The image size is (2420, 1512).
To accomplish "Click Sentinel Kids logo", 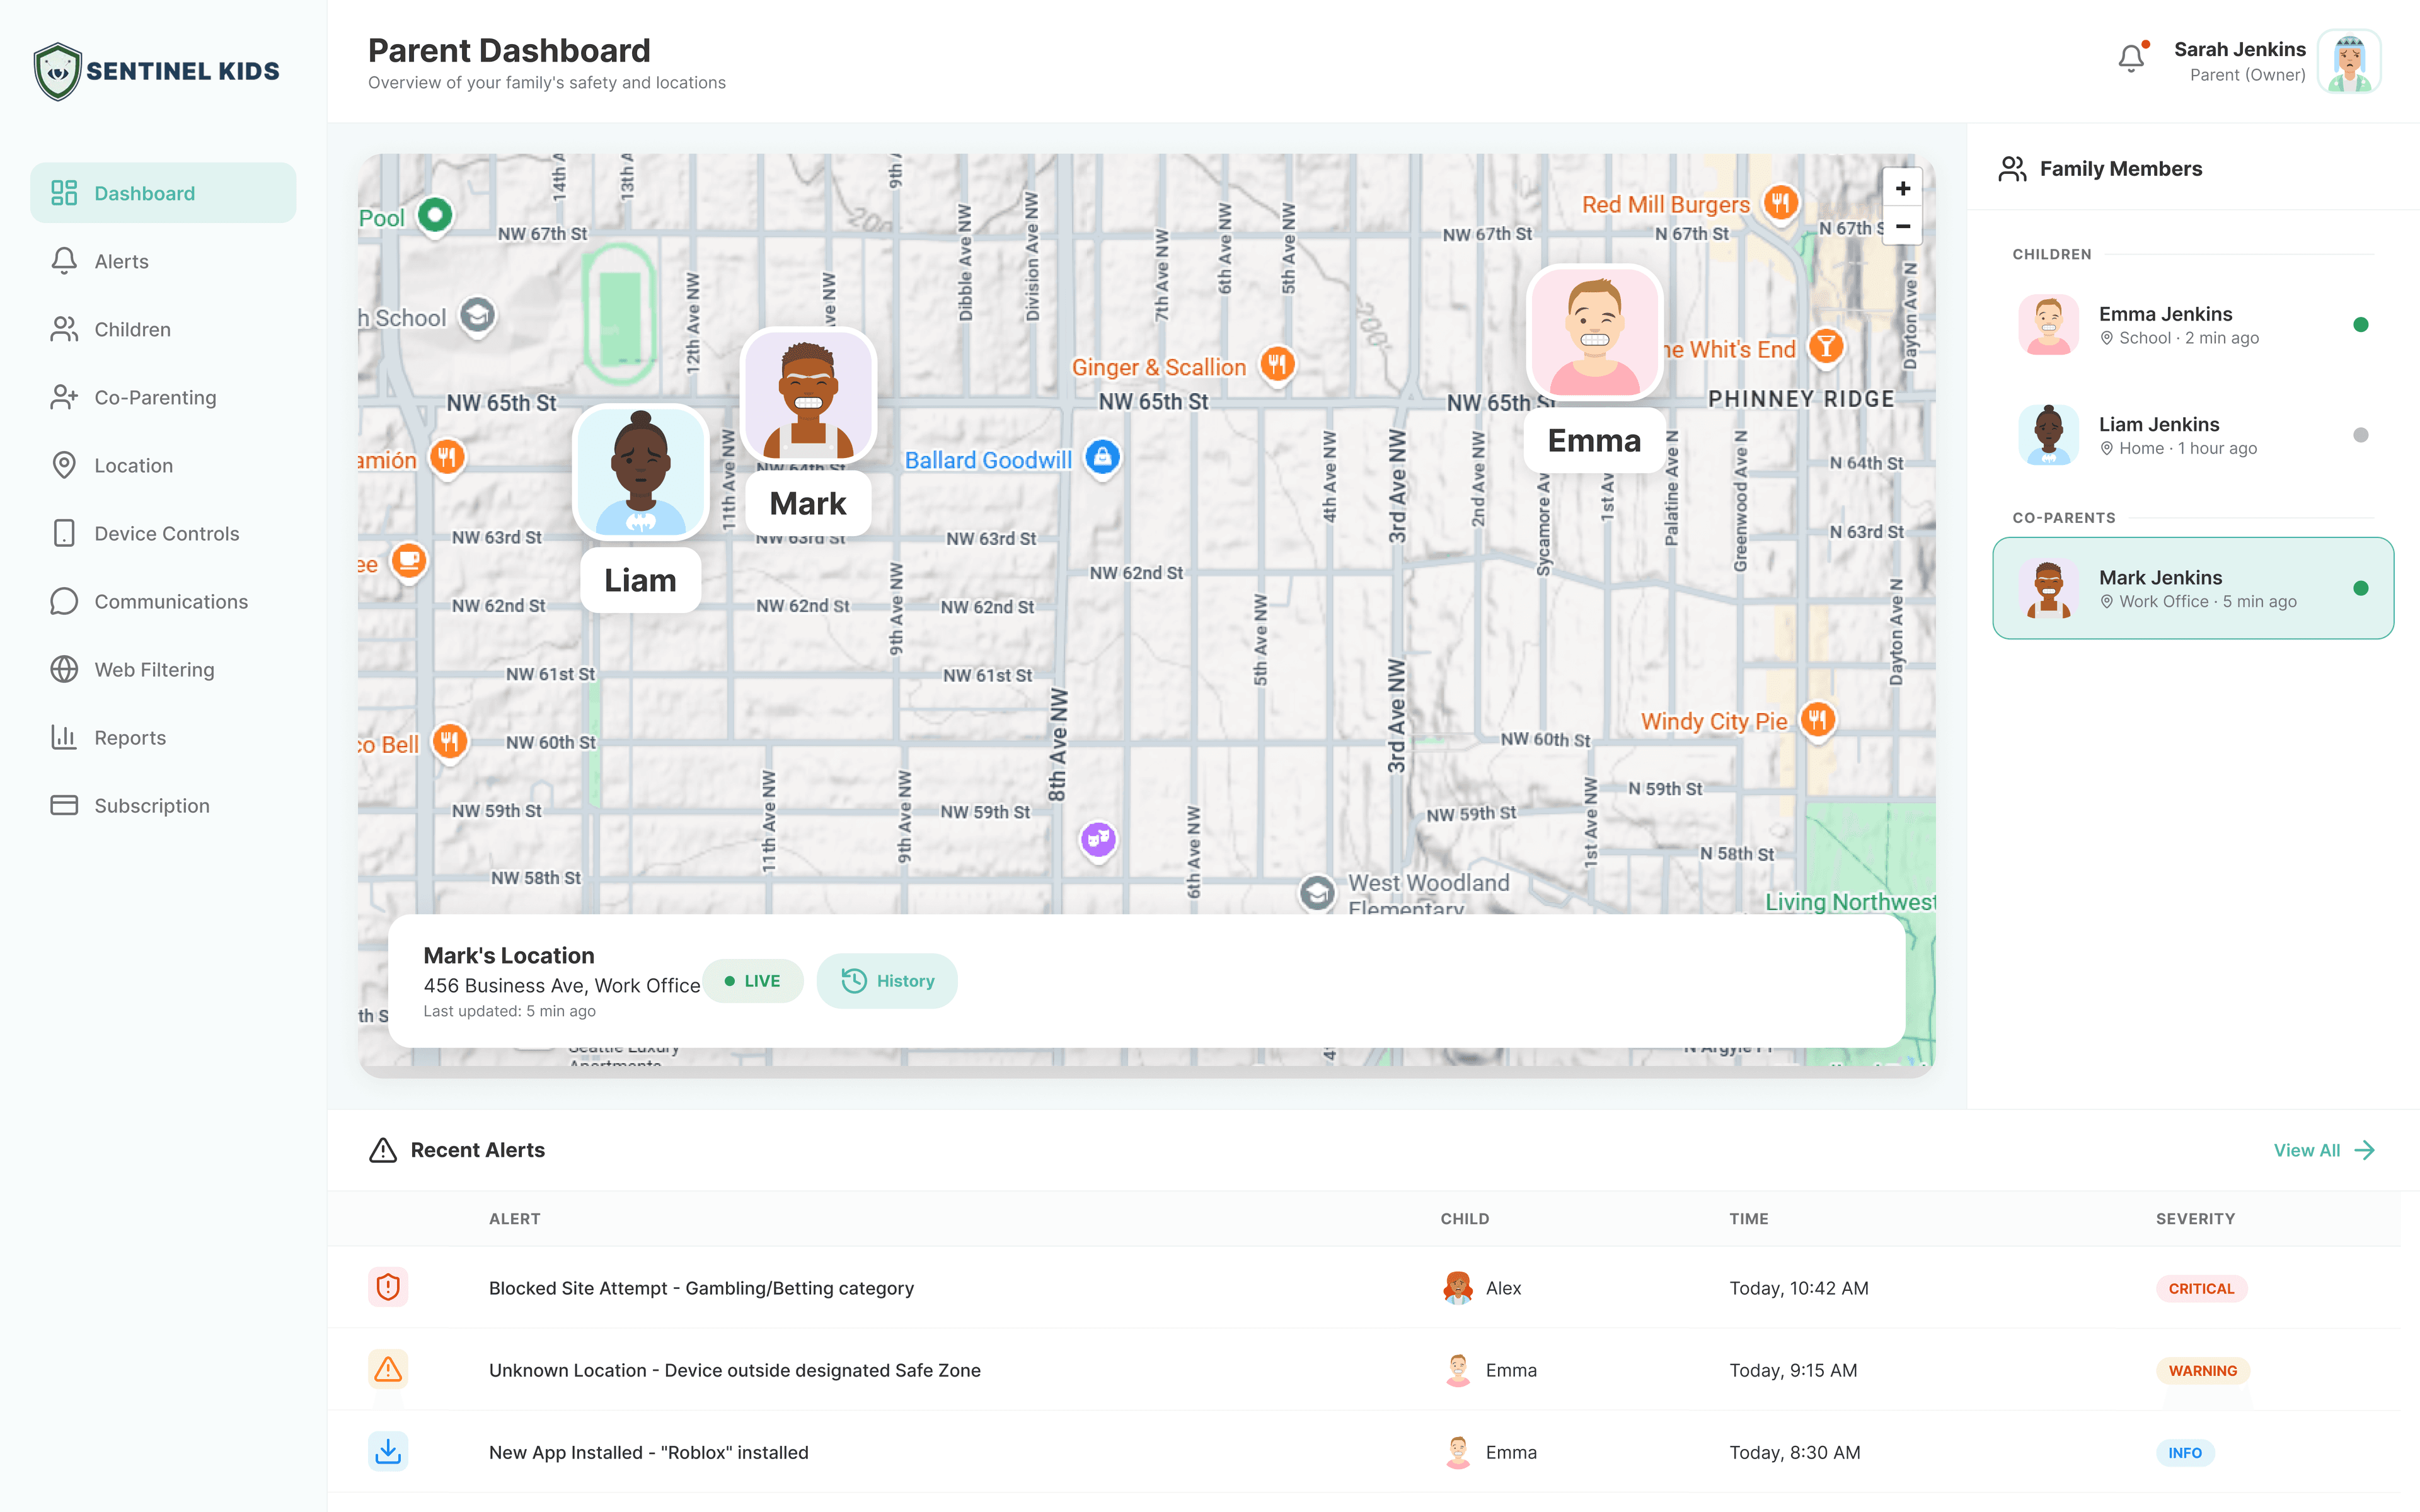I will click(x=157, y=71).
